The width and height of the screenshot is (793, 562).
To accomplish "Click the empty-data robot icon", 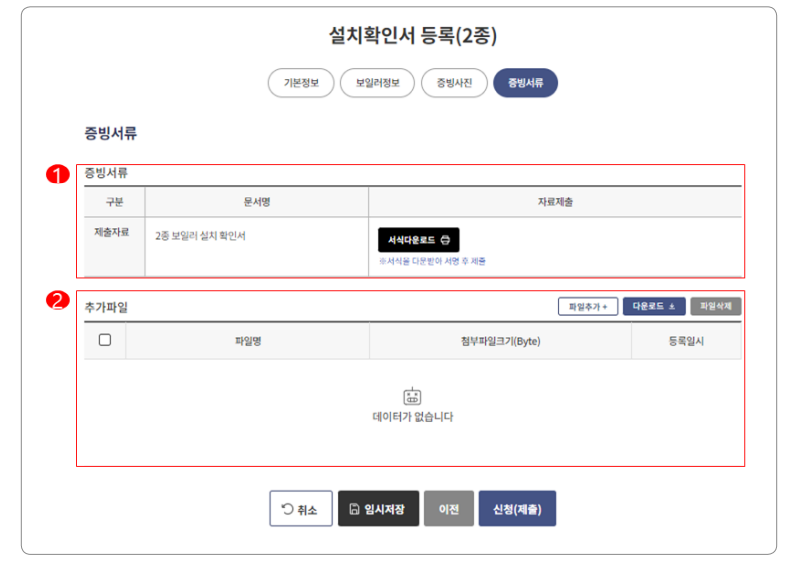I will tap(412, 396).
